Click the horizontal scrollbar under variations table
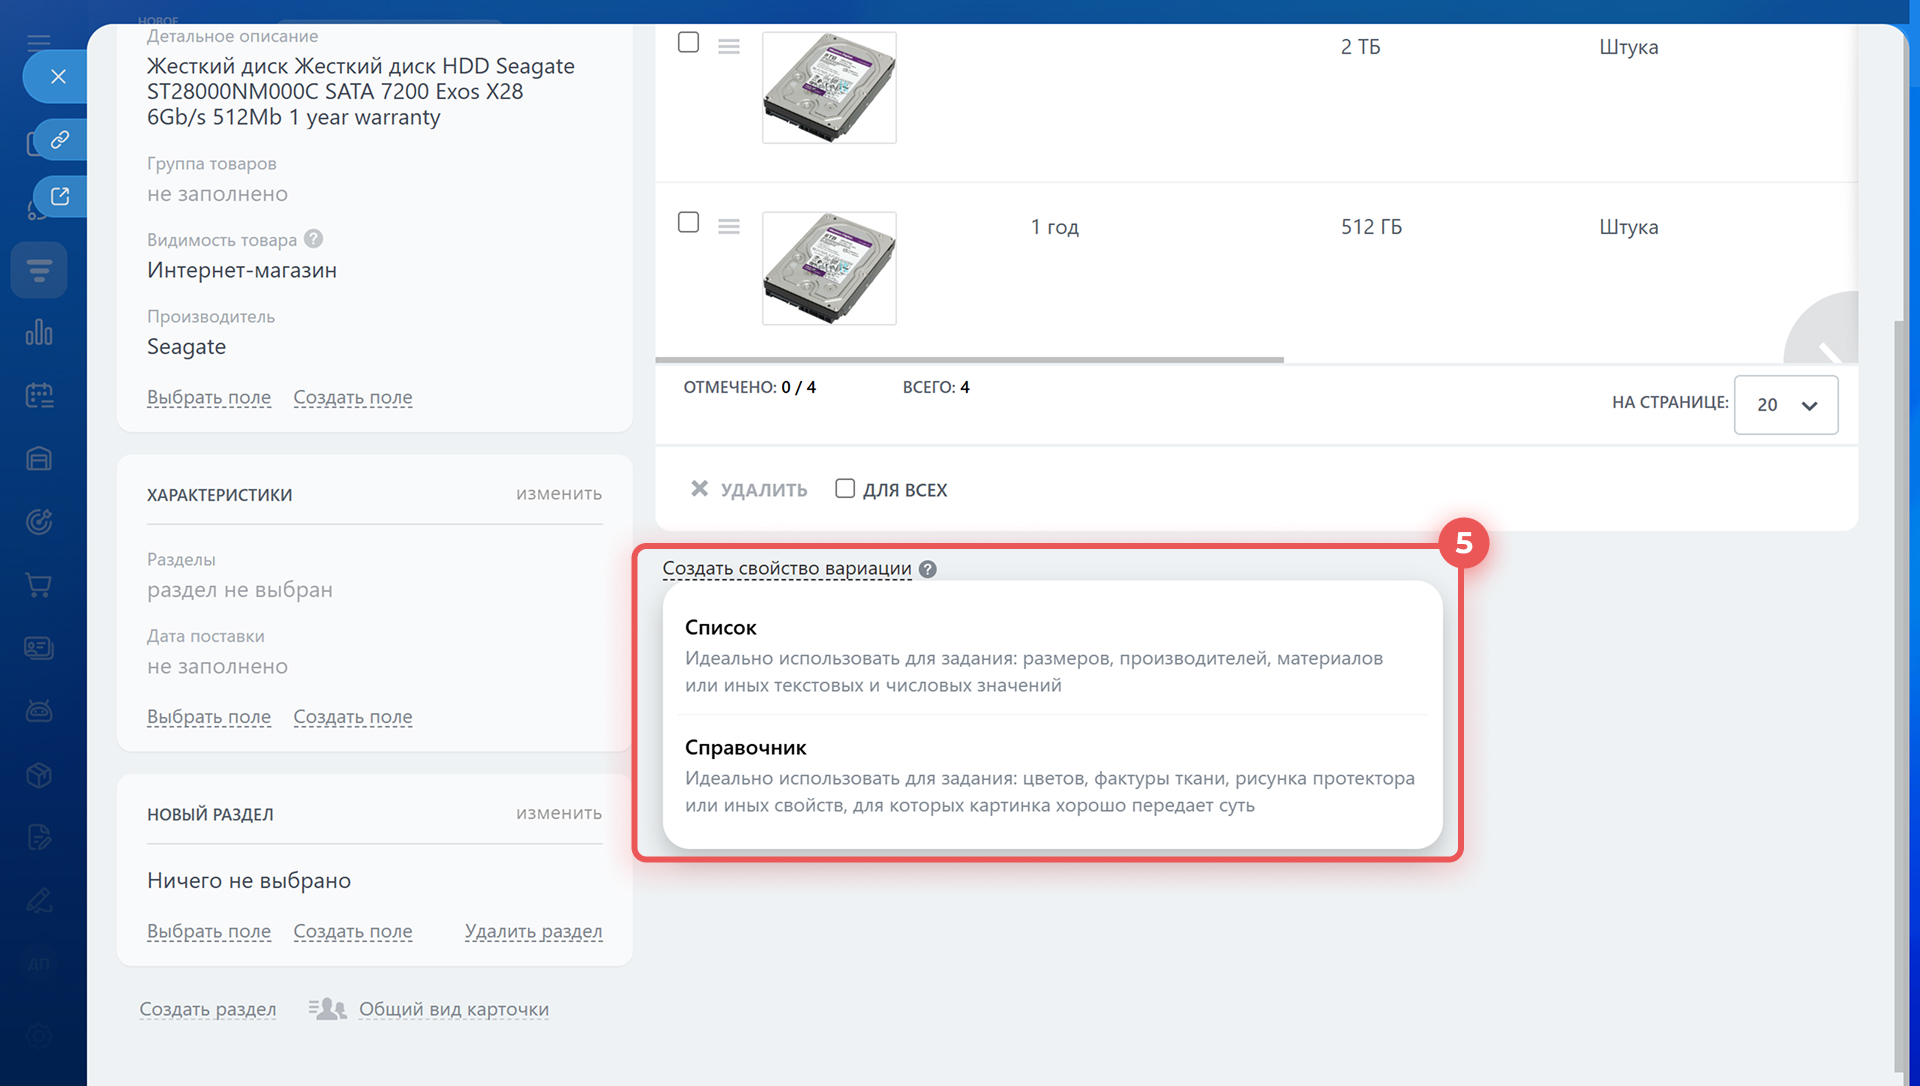Viewport: 1920px width, 1086px height. (968, 359)
